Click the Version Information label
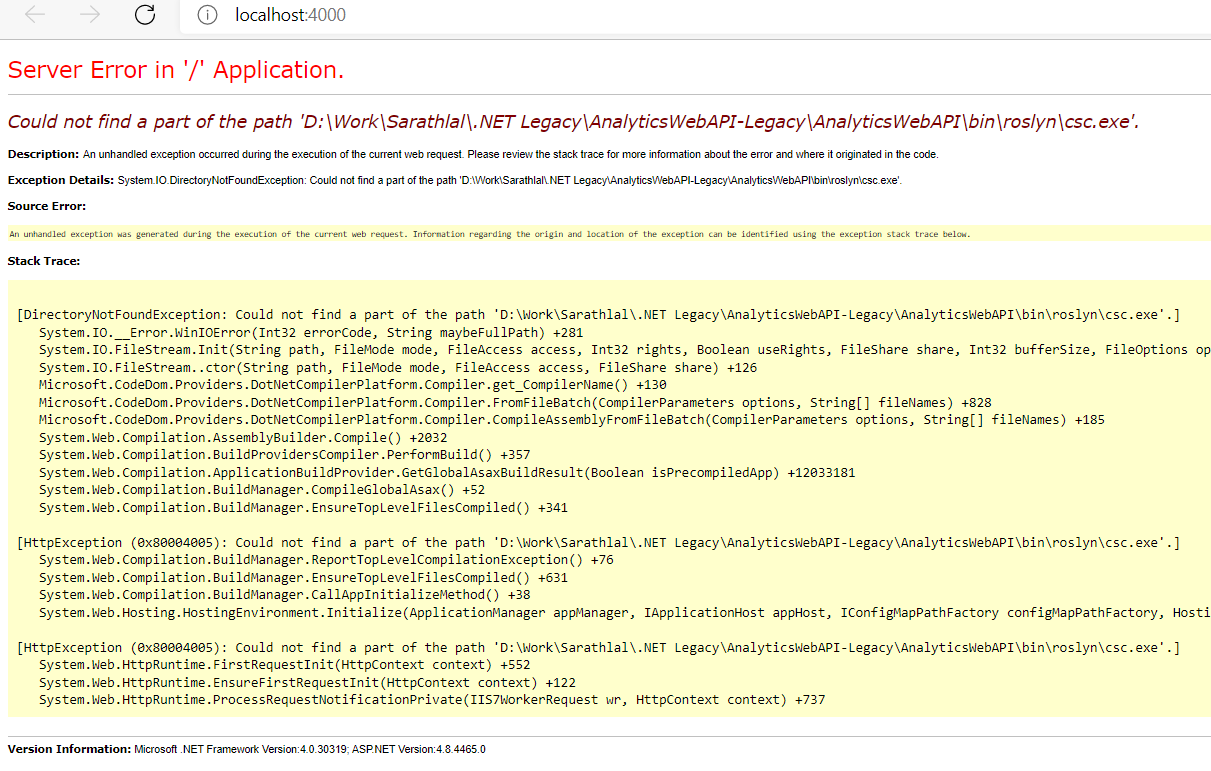 [x=69, y=749]
